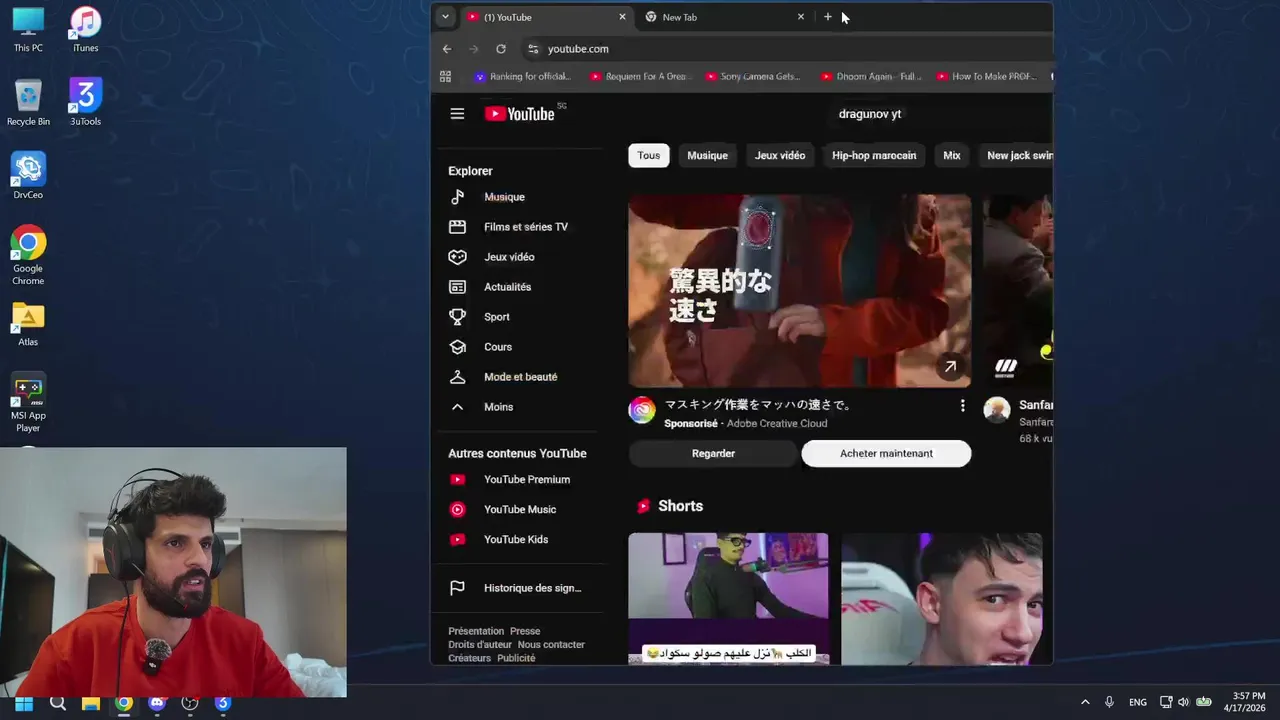Open Chrome tab search dropdown

[445, 17]
